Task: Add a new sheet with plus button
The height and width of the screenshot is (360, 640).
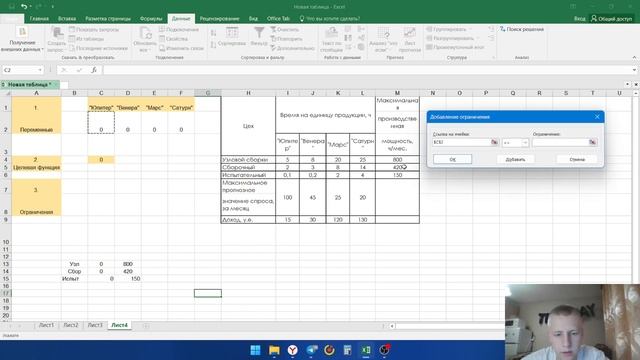Action: click(x=146, y=325)
